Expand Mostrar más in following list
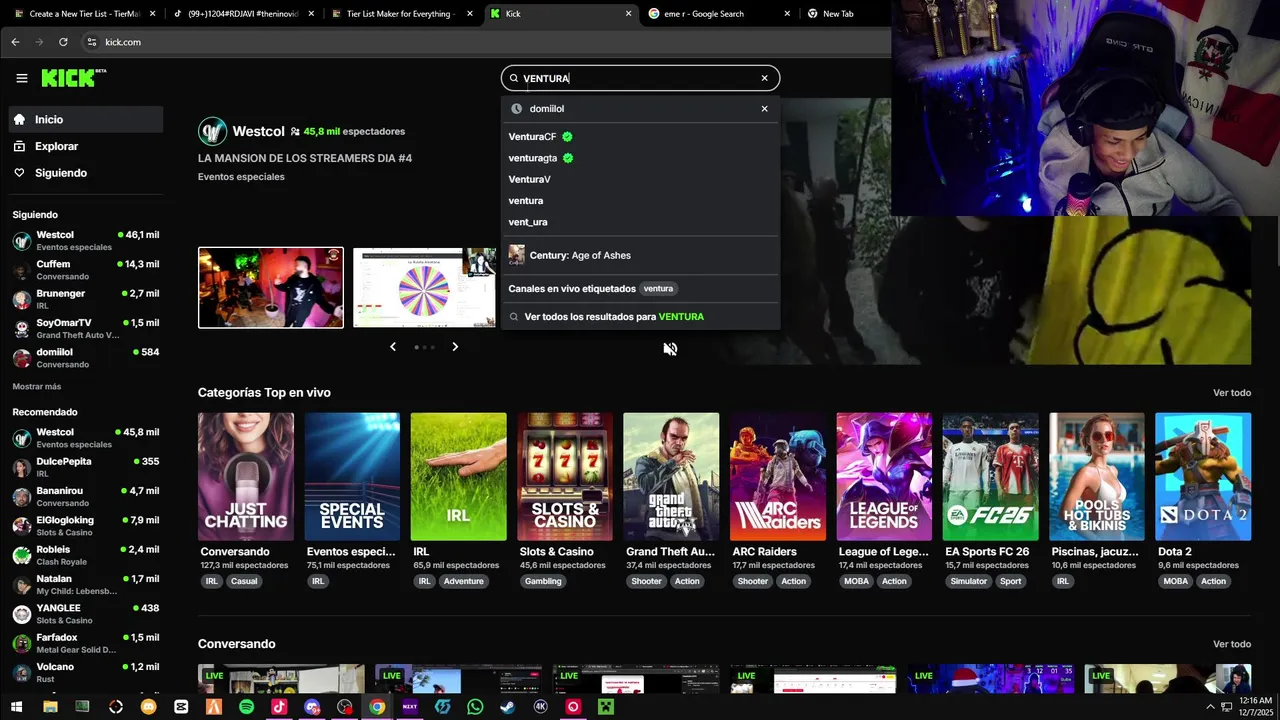The height and width of the screenshot is (720, 1280). [37, 387]
